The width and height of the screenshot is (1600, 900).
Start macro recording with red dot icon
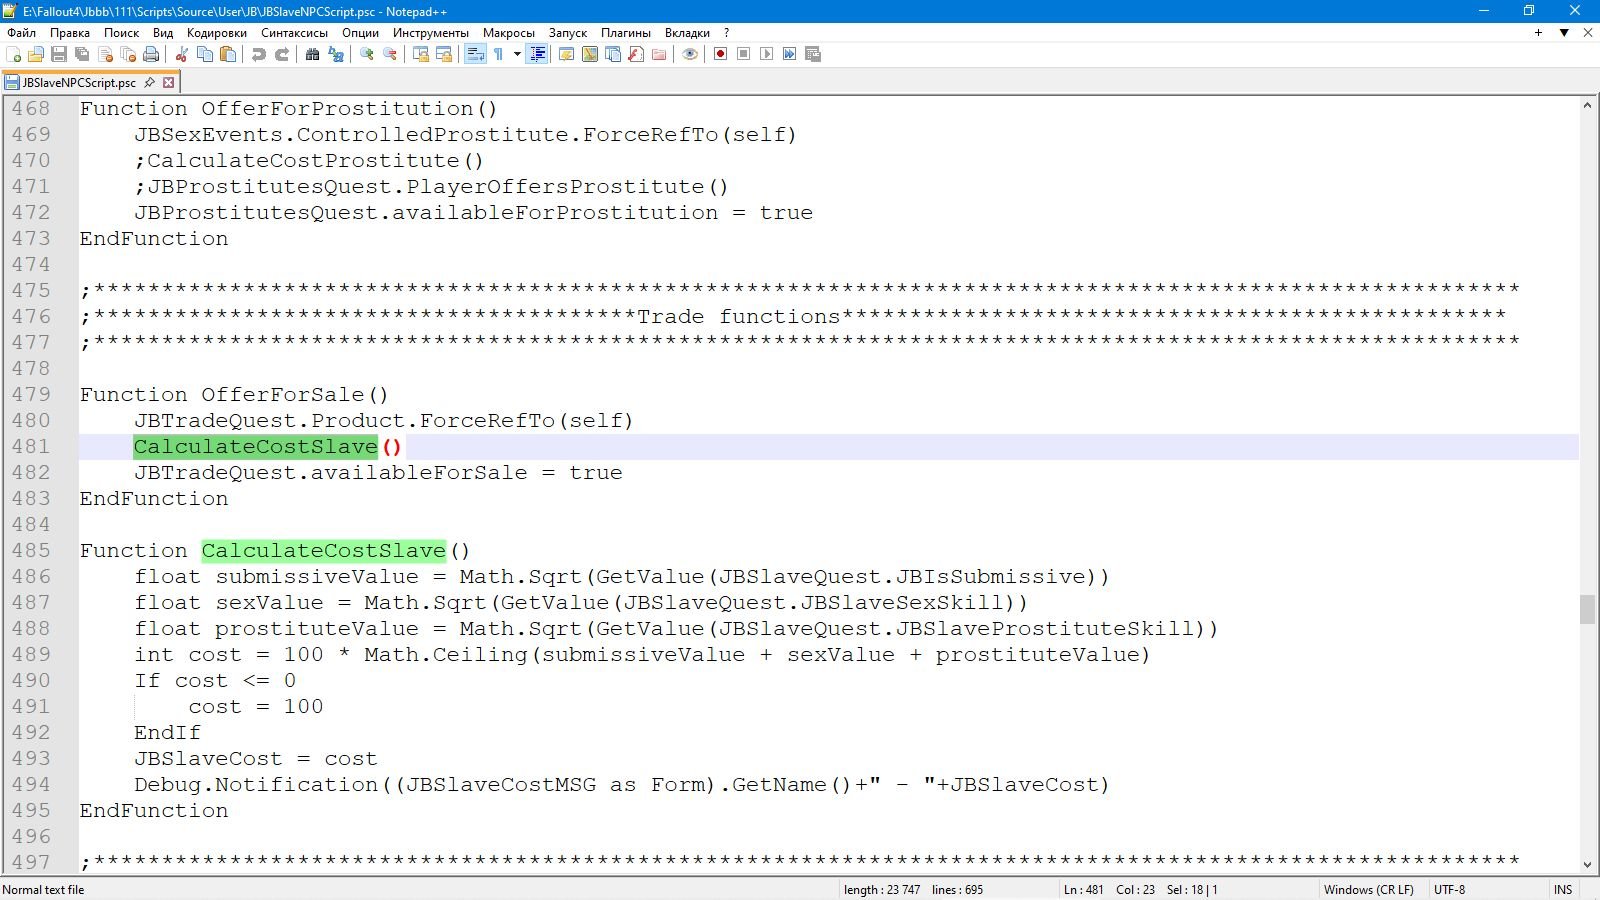[x=720, y=54]
